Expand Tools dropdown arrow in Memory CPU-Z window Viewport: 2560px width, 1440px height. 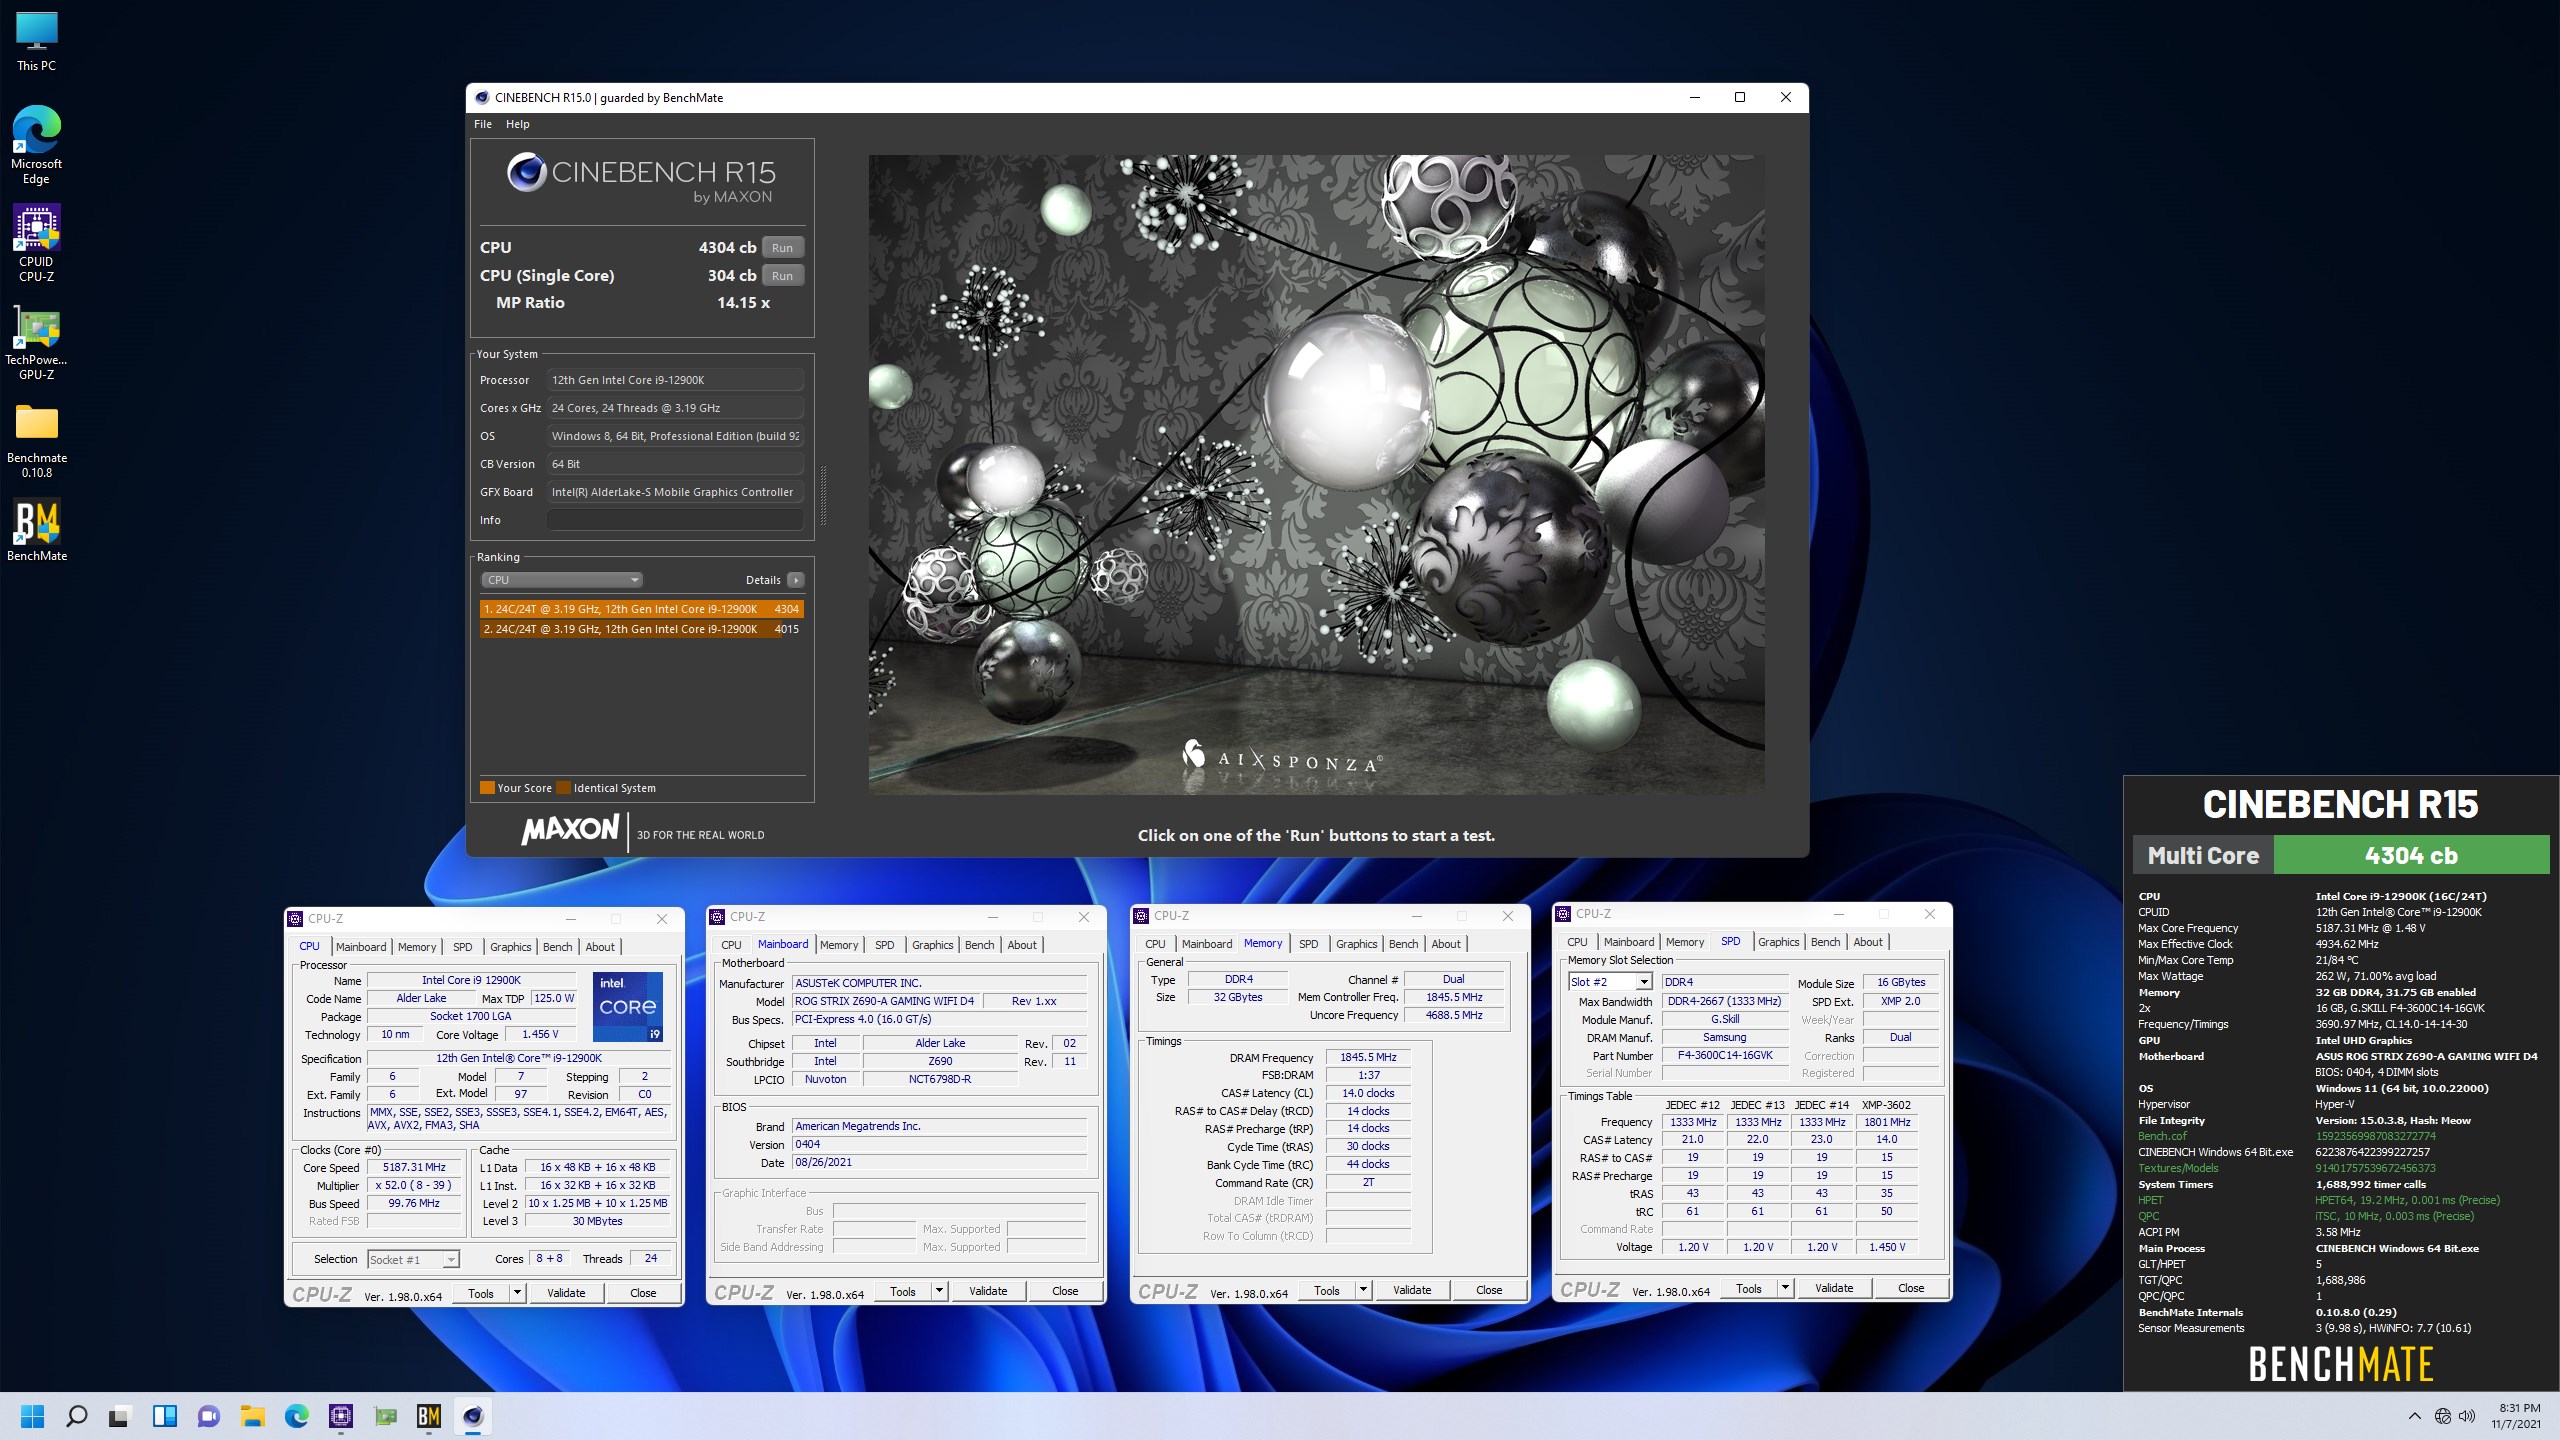1363,1290
